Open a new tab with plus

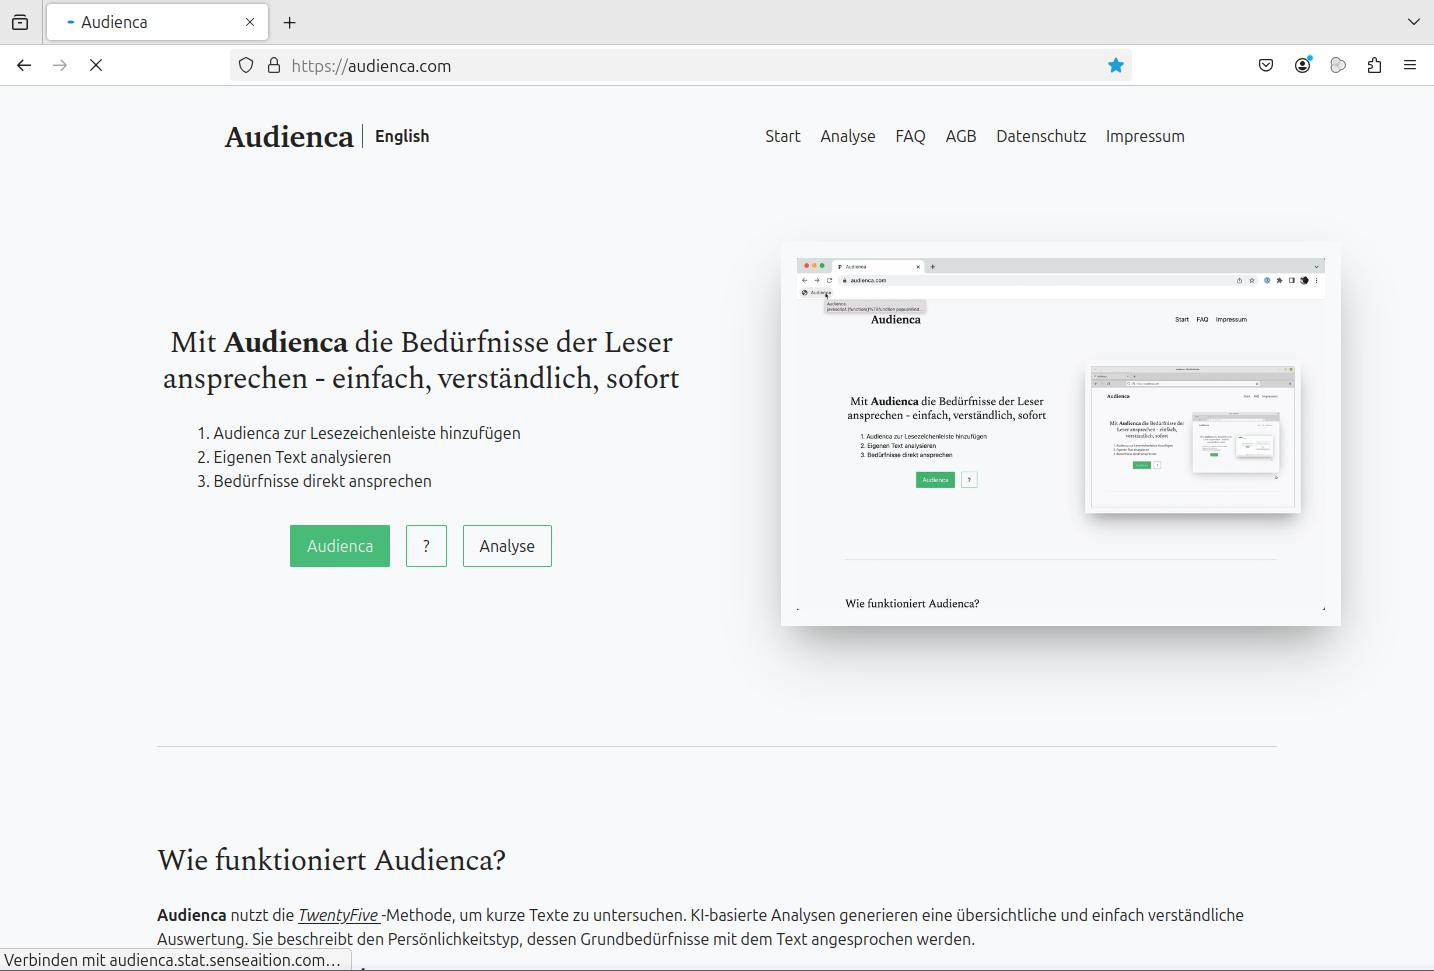pyautogui.click(x=289, y=22)
